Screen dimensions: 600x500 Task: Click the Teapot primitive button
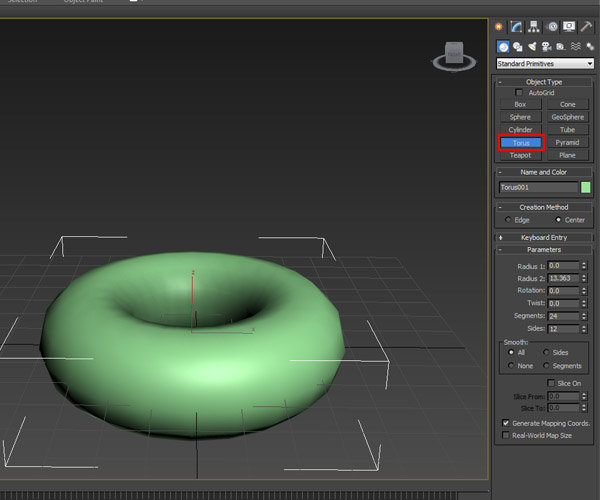tap(520, 155)
